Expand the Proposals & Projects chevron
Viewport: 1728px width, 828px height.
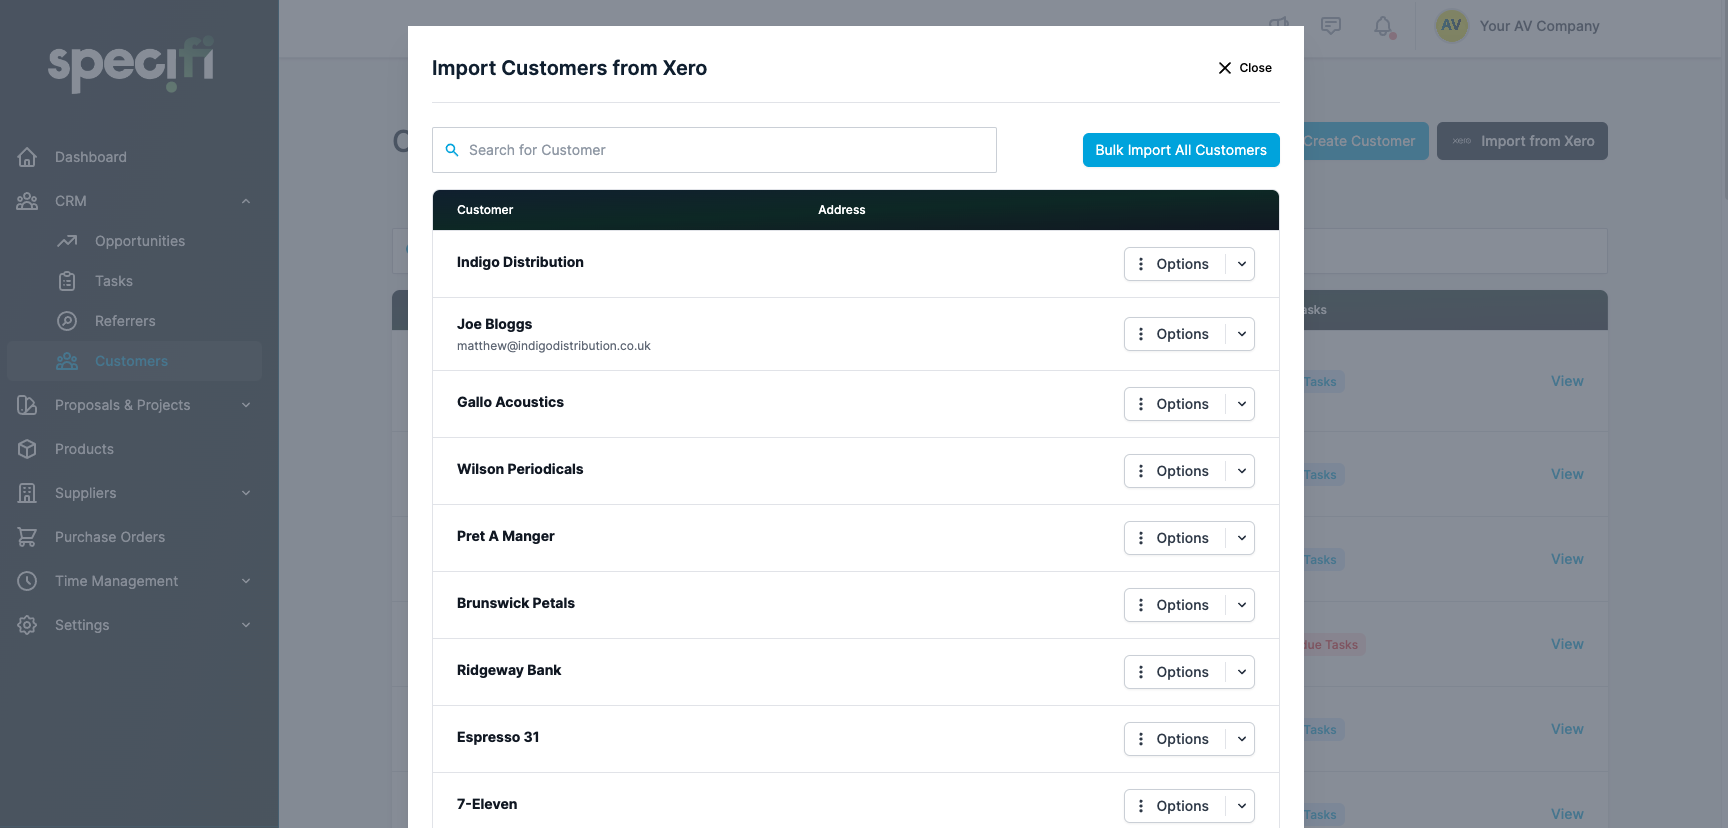[246, 405]
